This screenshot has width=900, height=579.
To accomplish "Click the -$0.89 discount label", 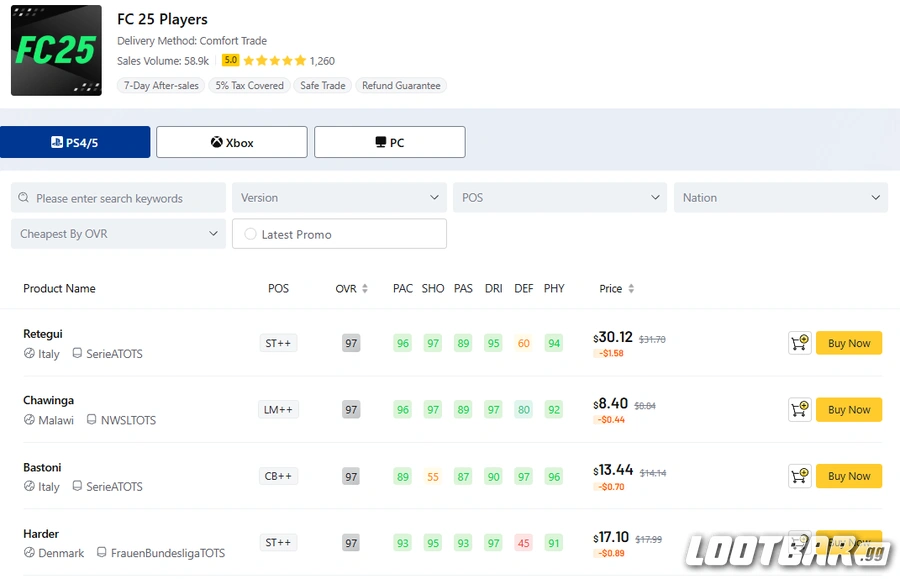I will (611, 553).
